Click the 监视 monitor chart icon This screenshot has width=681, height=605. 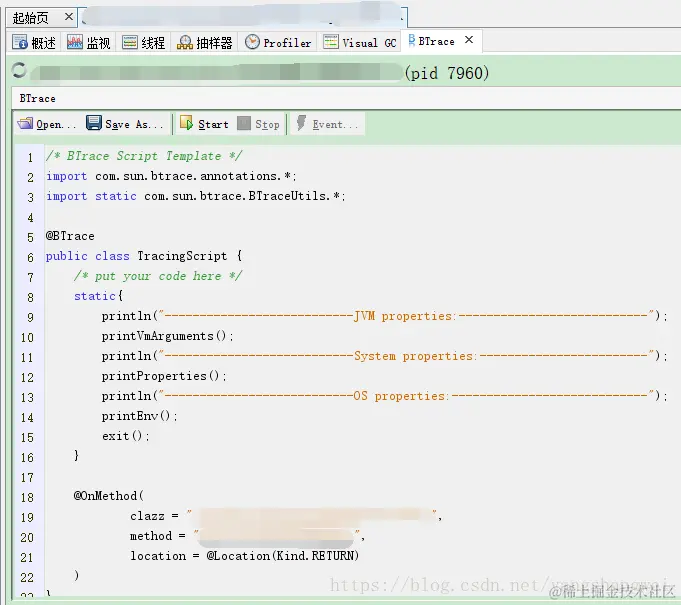pos(75,42)
